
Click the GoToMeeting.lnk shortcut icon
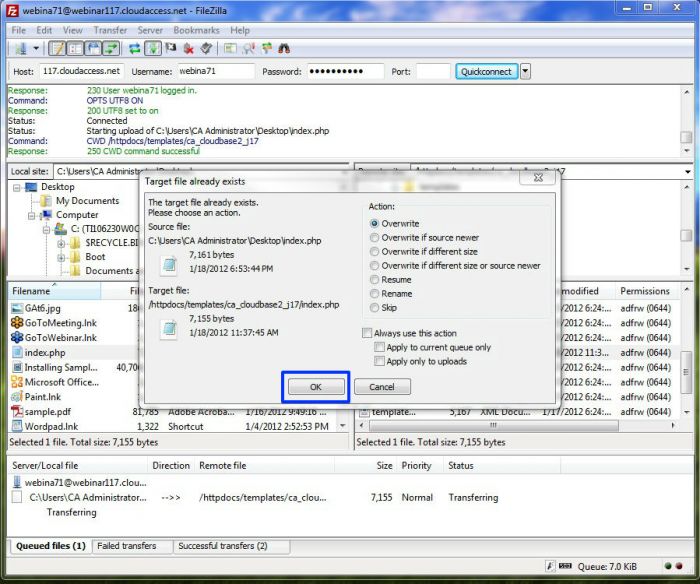(17, 322)
